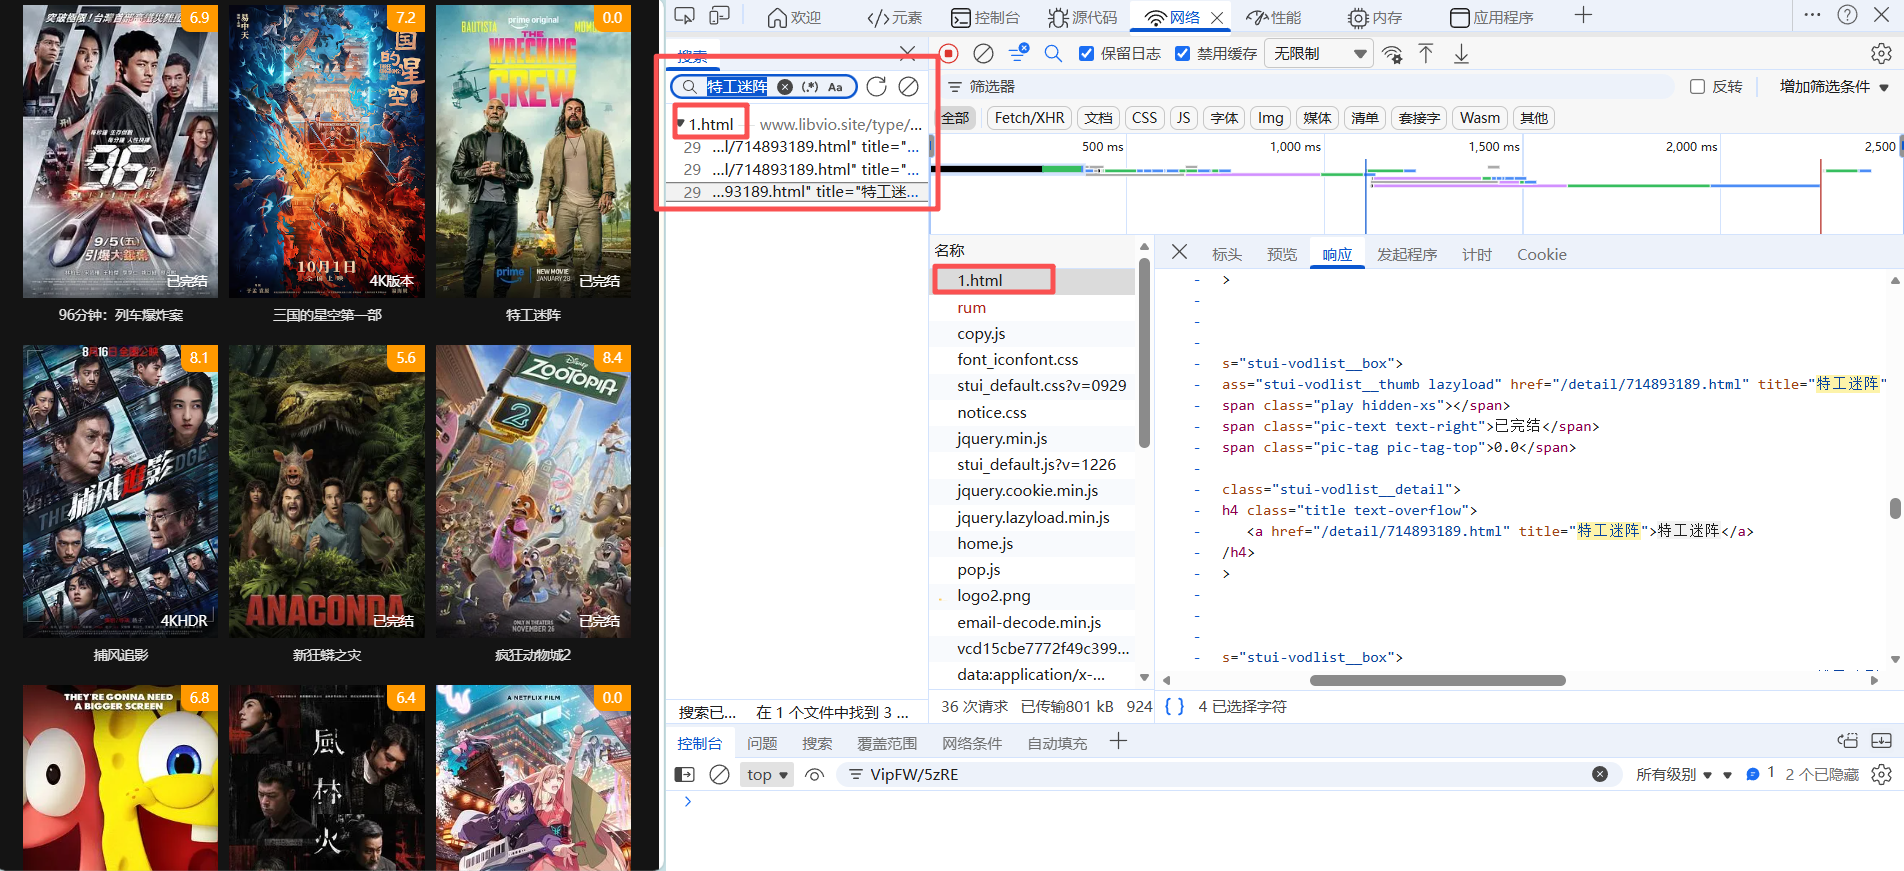Pretty-print the response with the braces icon
1904x871 pixels.
click(1175, 706)
